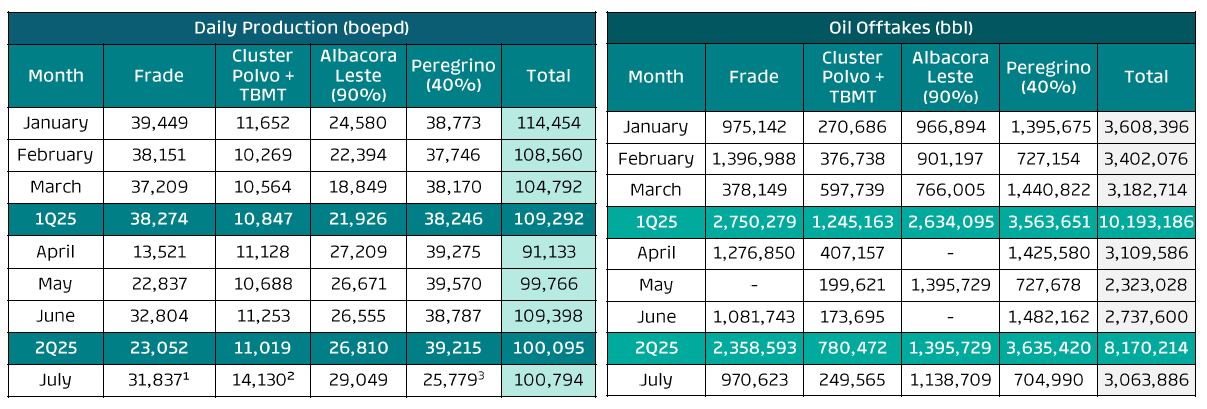
Task: Select the April total 91,133 cell
Action: tap(548, 252)
